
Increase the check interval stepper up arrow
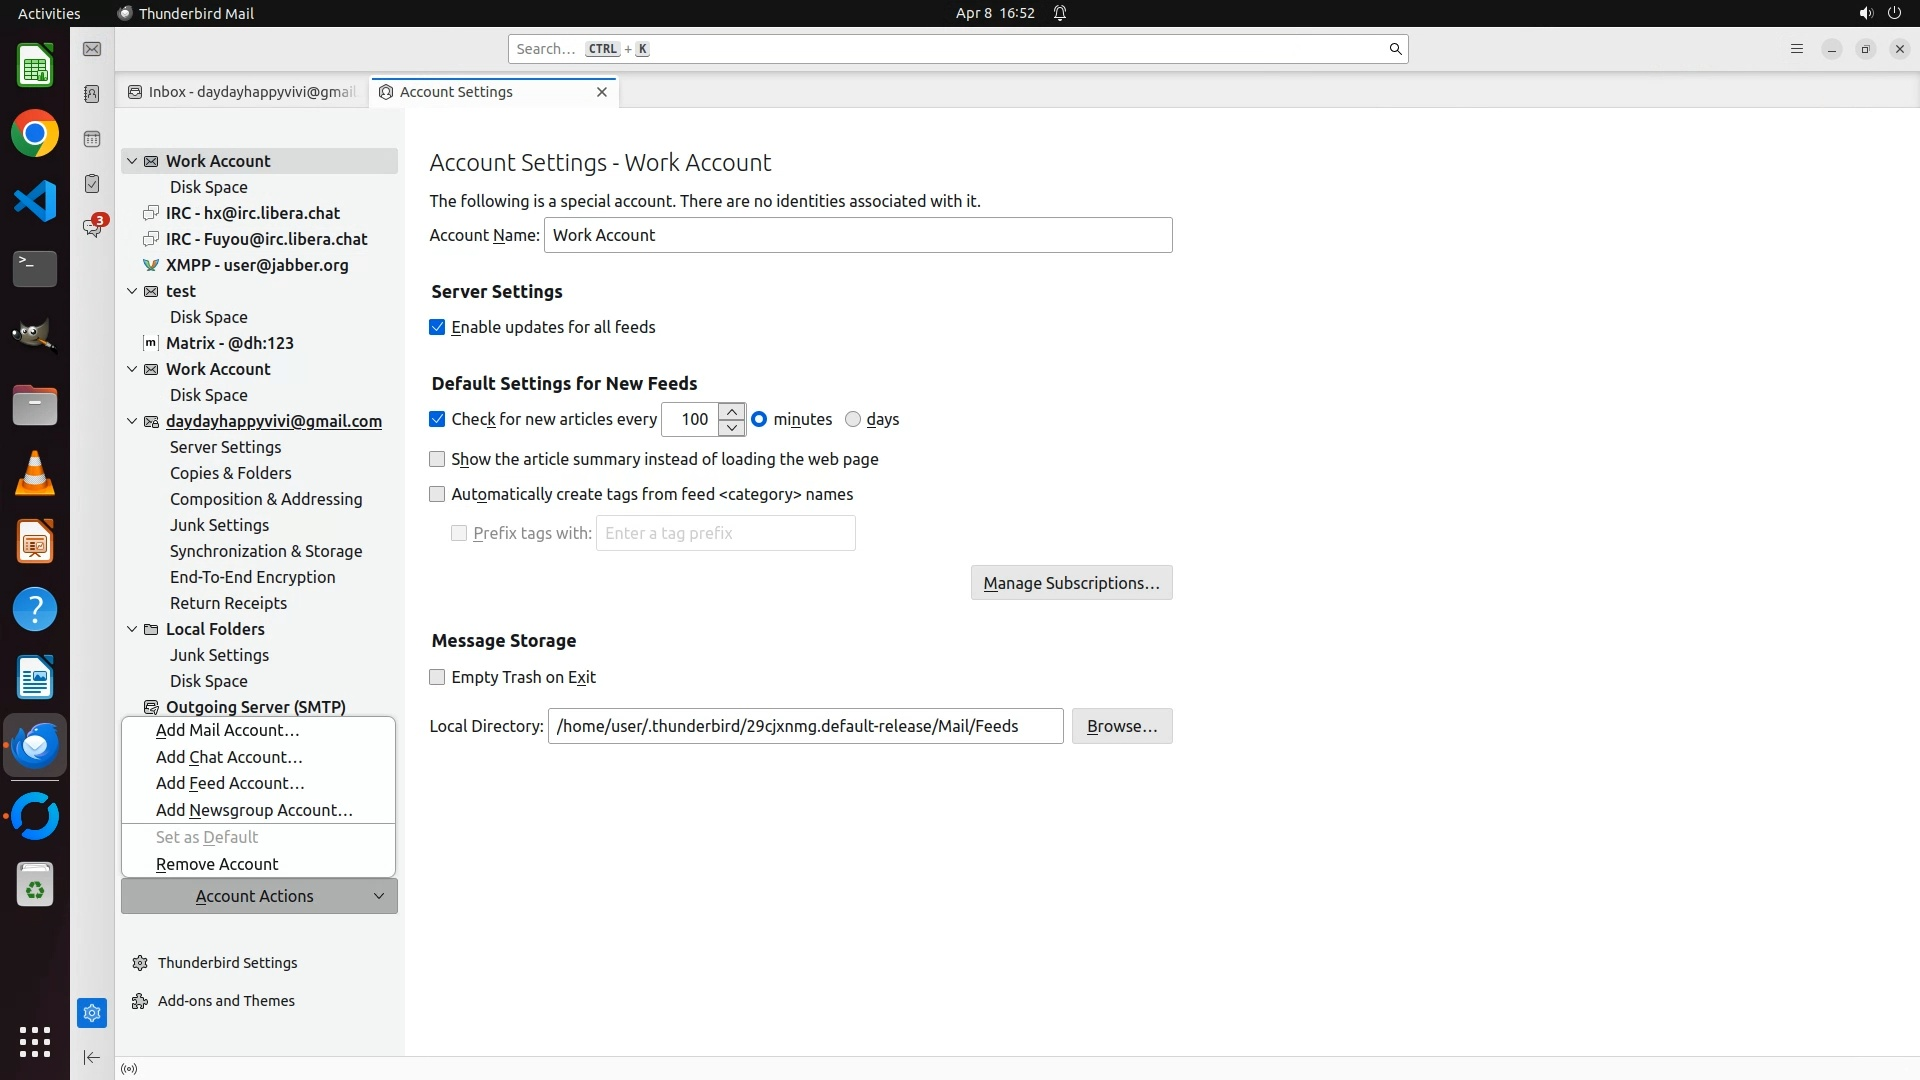click(732, 411)
